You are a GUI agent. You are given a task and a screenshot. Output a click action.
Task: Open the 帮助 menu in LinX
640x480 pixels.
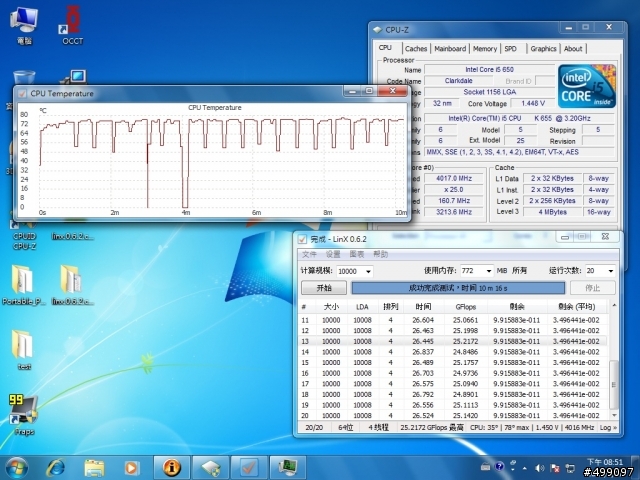click(380, 254)
